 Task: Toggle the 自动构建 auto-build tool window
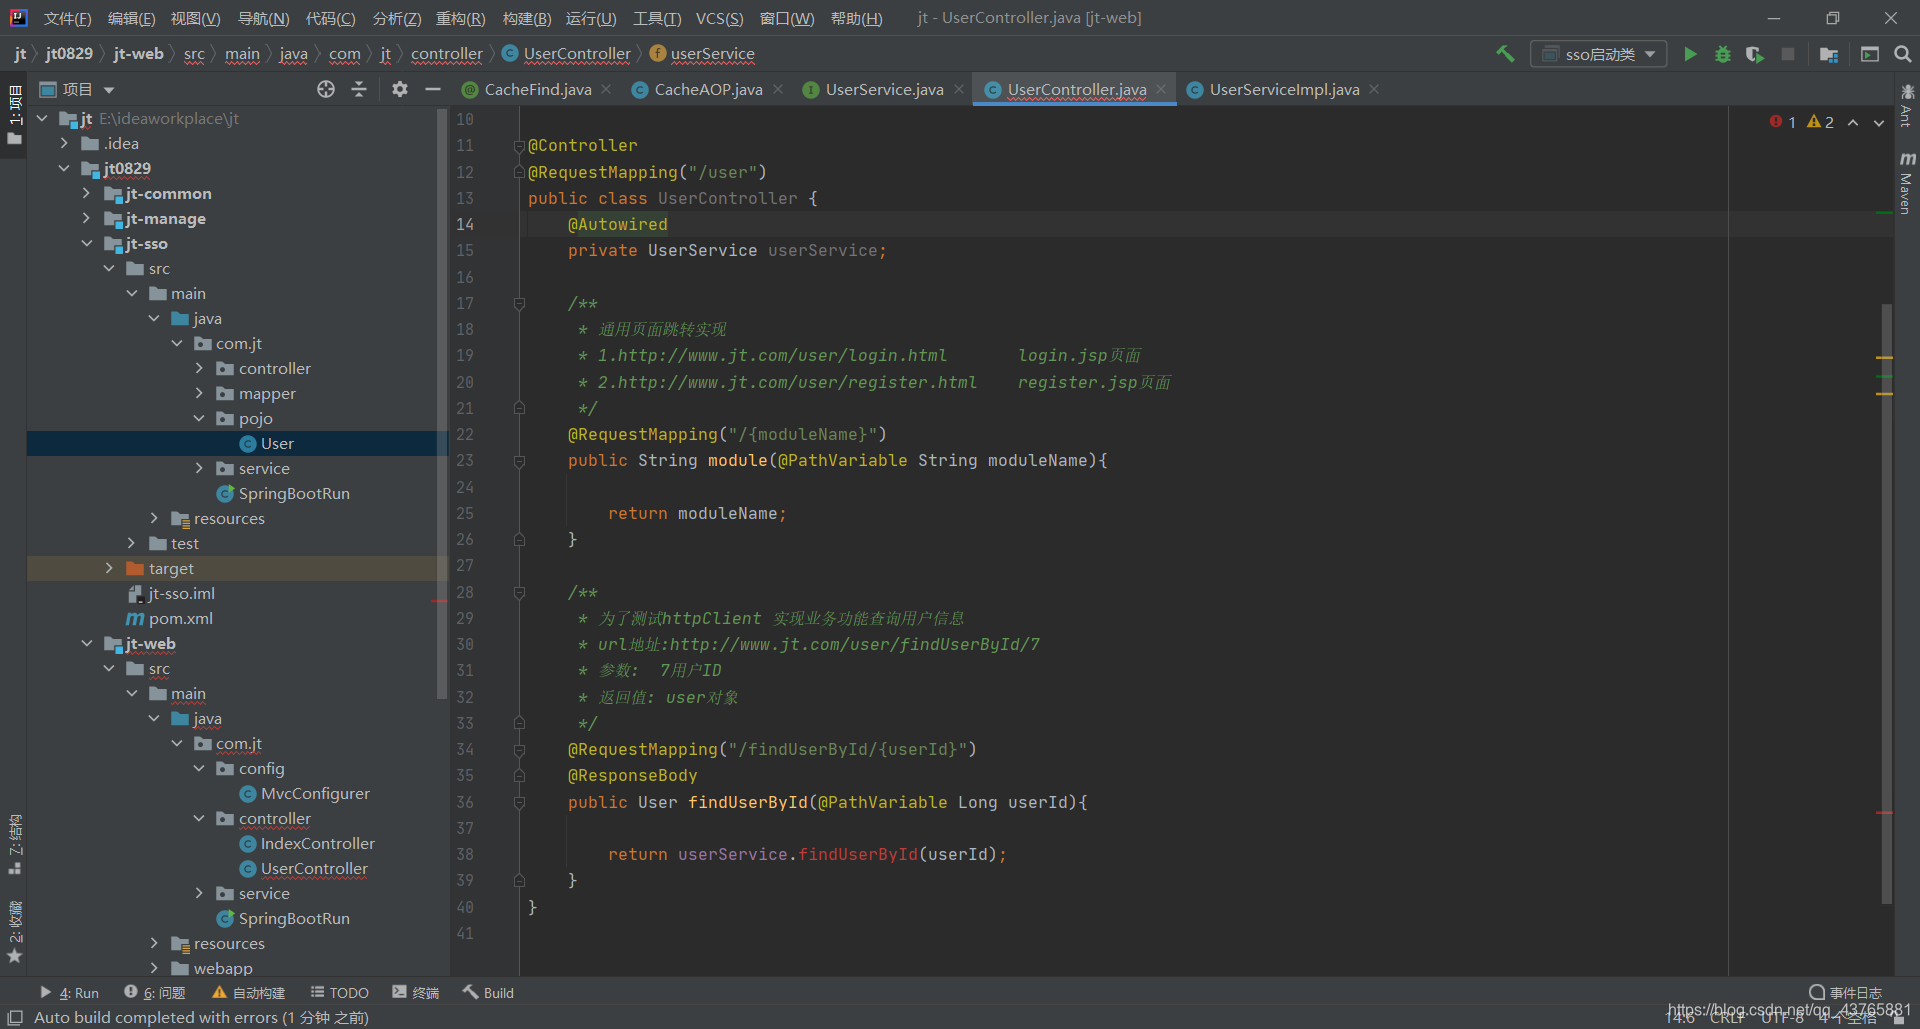(249, 992)
